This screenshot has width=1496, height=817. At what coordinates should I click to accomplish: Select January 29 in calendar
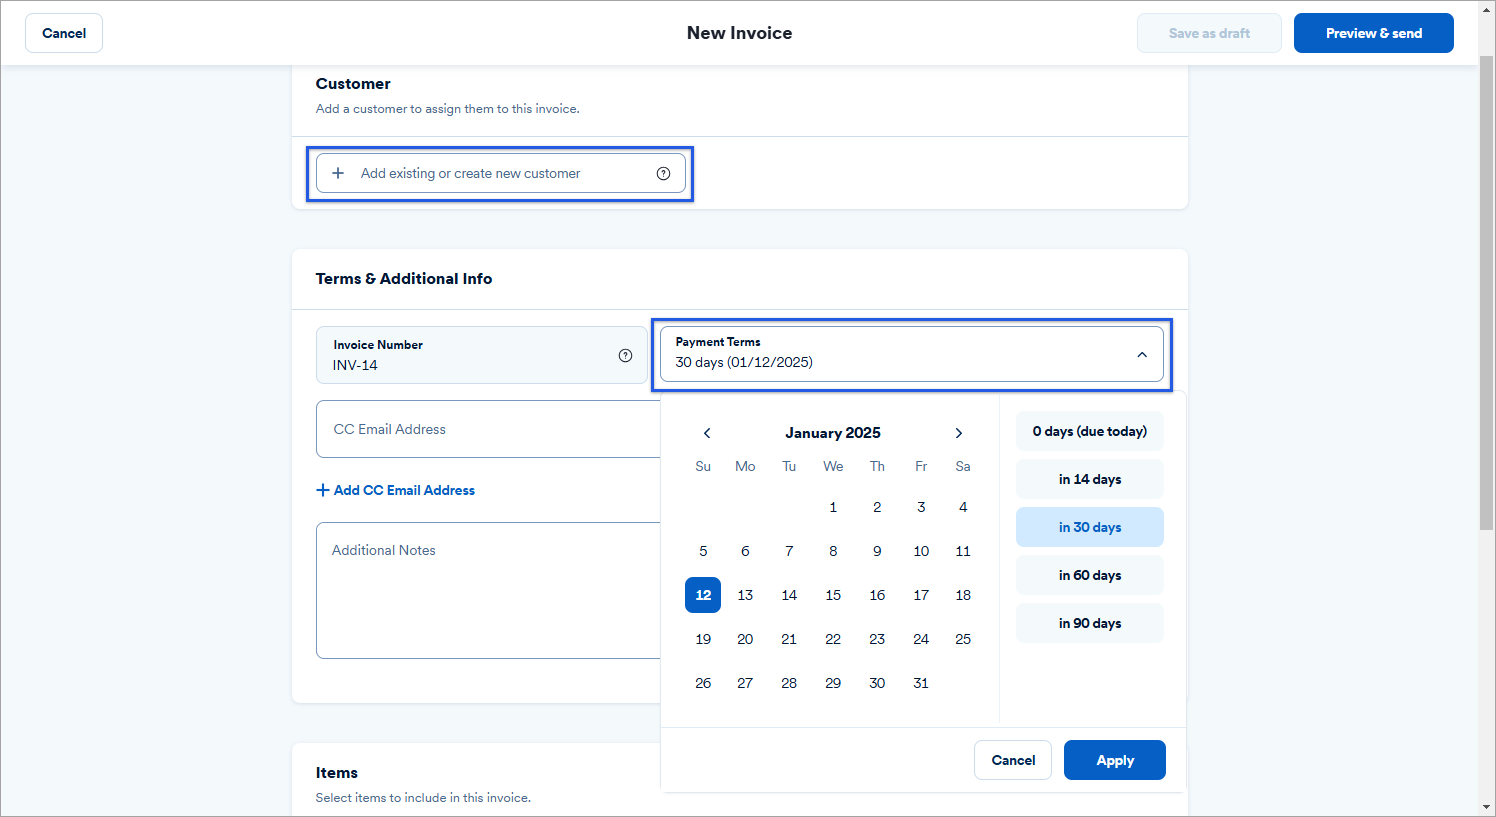tap(833, 683)
